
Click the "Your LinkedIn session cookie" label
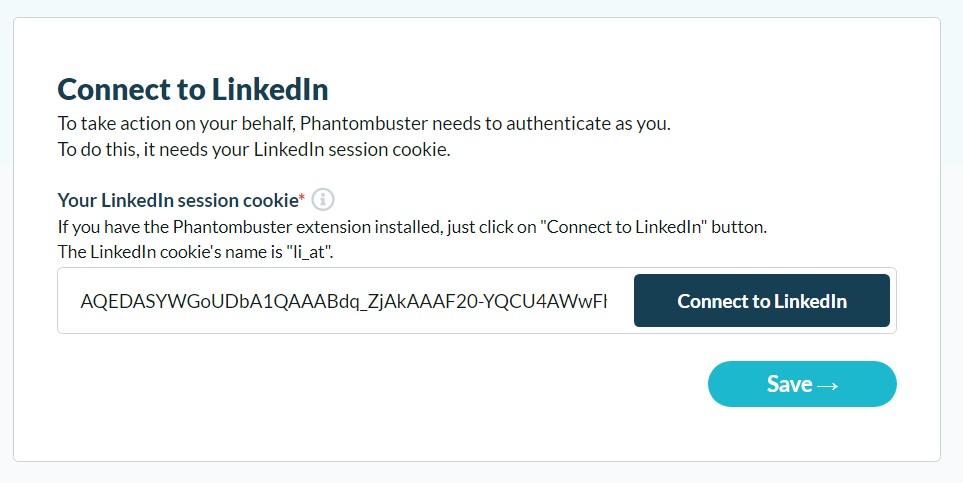178,200
